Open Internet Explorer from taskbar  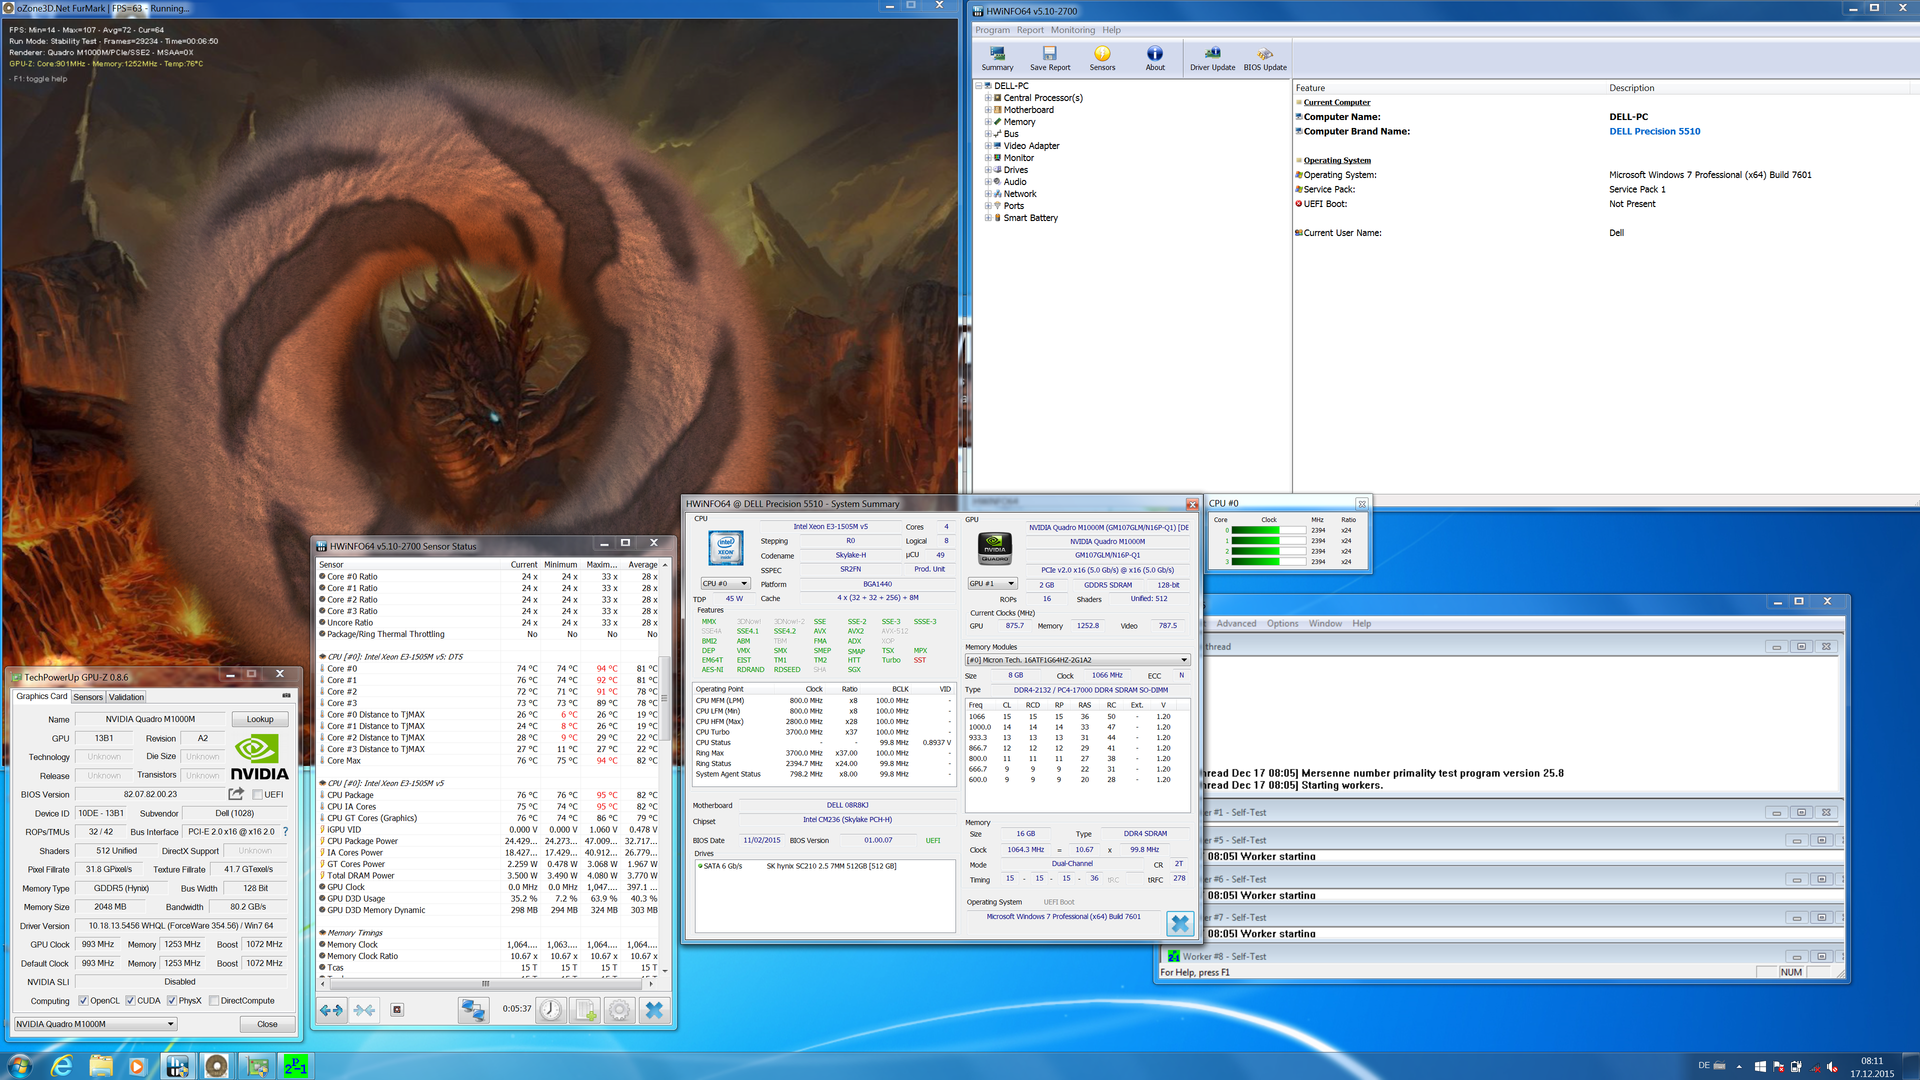pyautogui.click(x=62, y=1066)
